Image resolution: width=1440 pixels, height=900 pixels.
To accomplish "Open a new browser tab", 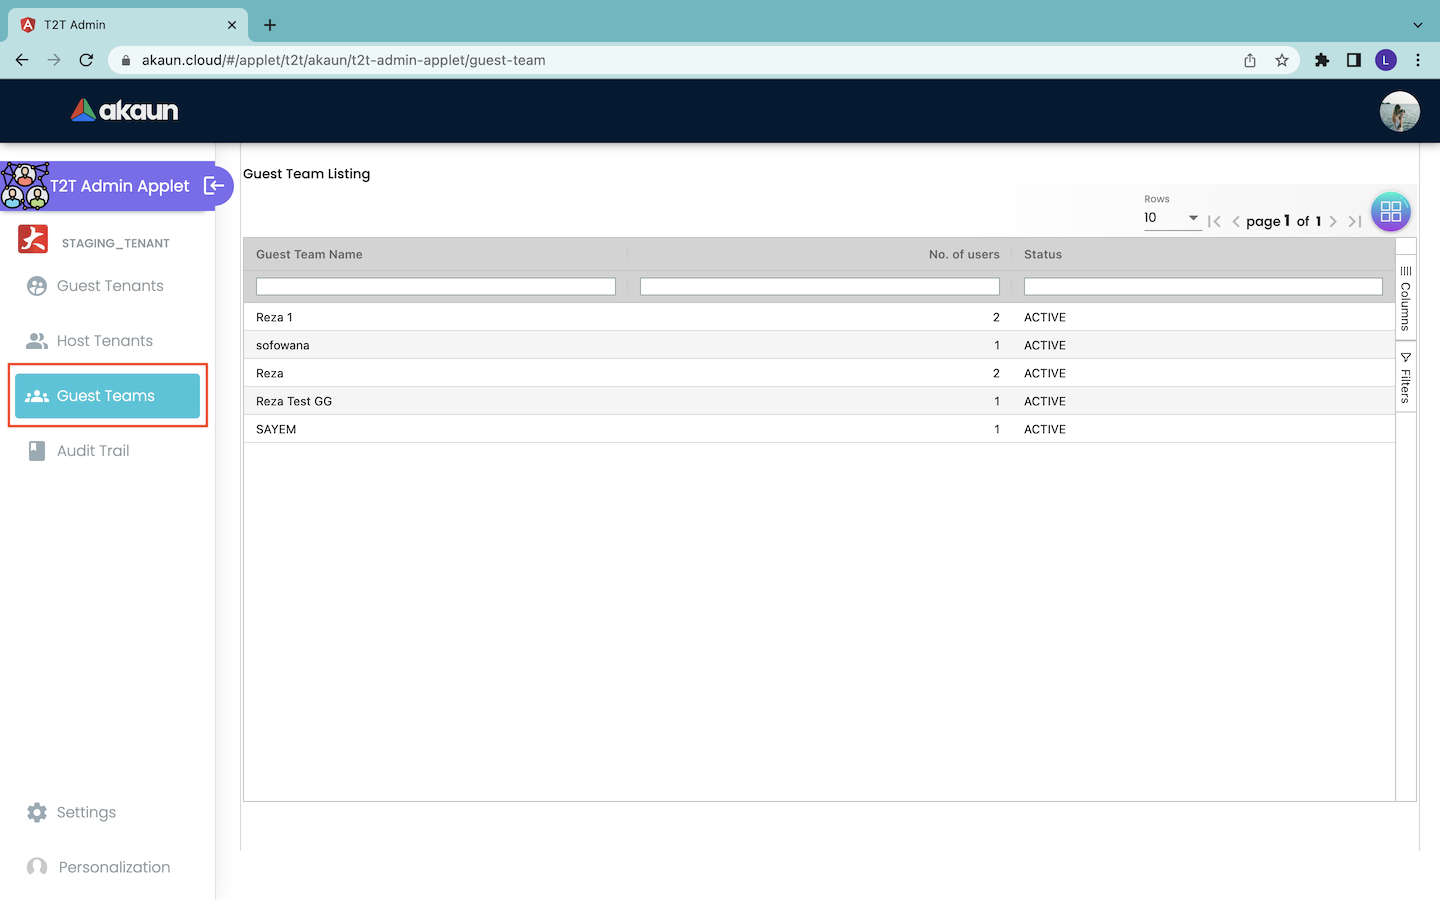I will click(x=270, y=25).
